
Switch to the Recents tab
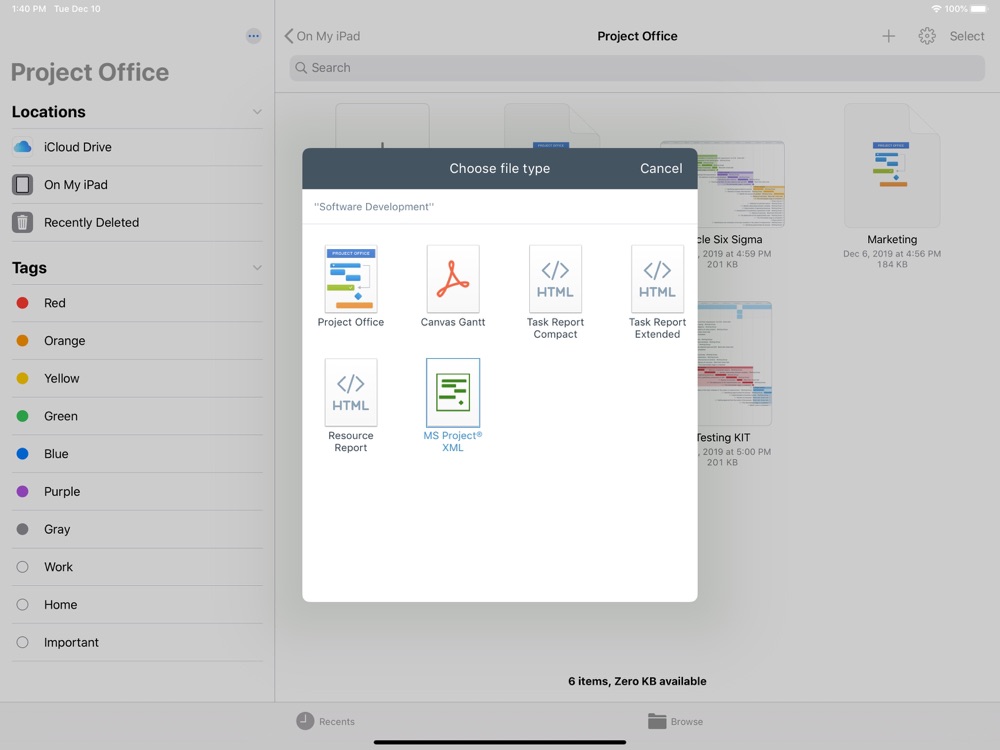point(325,721)
